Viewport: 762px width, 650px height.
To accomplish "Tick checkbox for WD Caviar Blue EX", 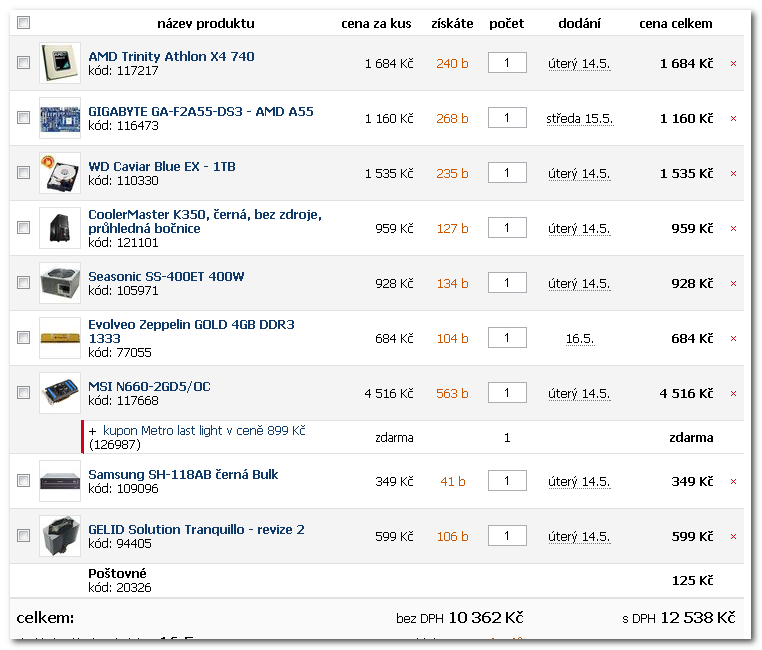I will 23,172.
